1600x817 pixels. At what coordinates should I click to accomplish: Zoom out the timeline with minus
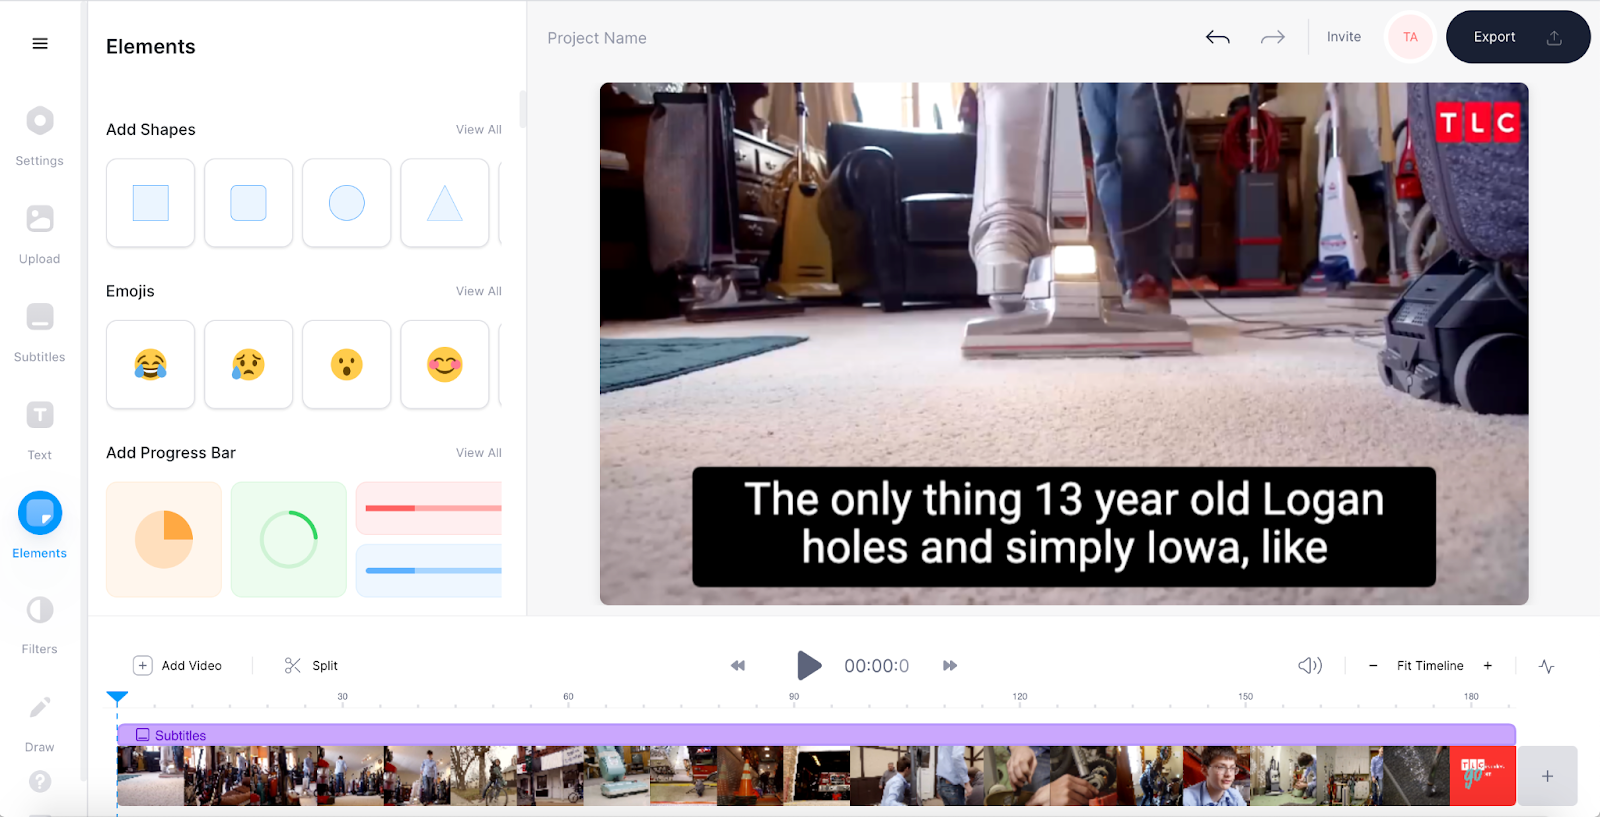[x=1373, y=666]
